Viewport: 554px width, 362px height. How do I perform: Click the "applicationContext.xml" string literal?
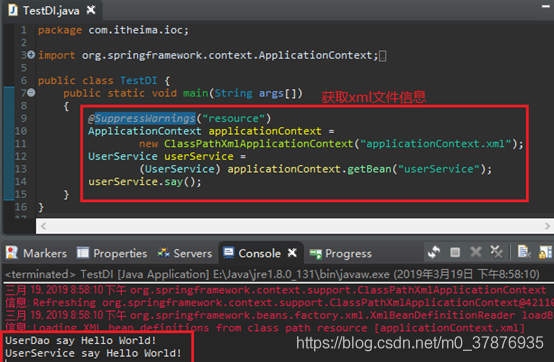pyautogui.click(x=436, y=144)
